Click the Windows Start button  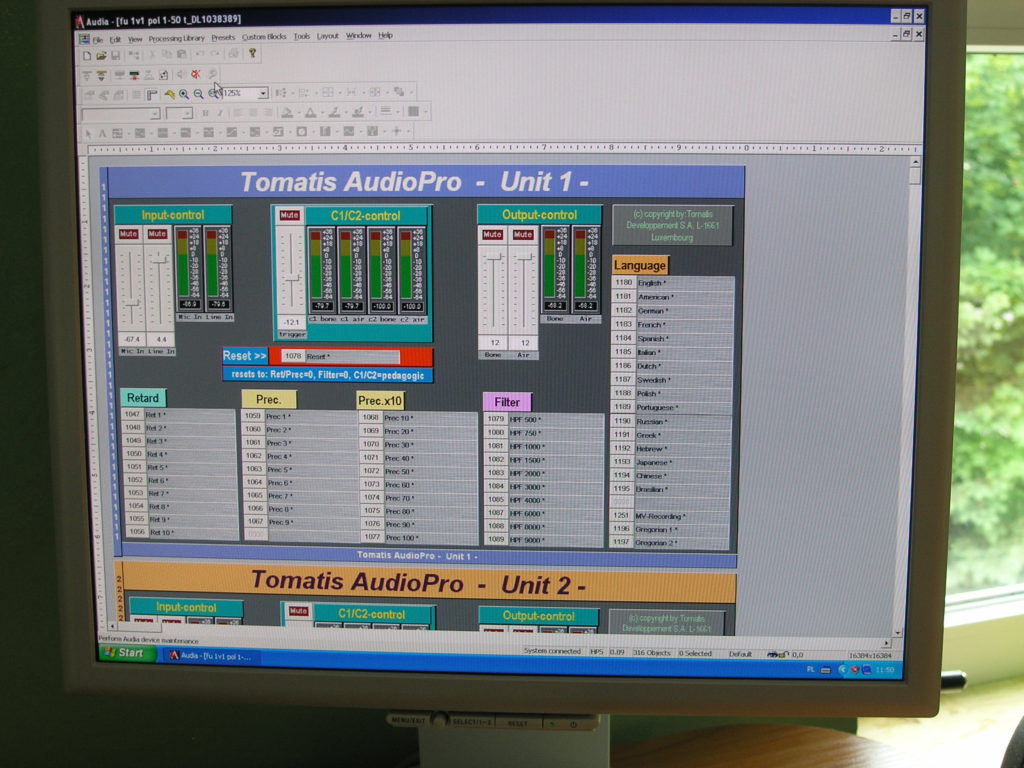(x=126, y=652)
